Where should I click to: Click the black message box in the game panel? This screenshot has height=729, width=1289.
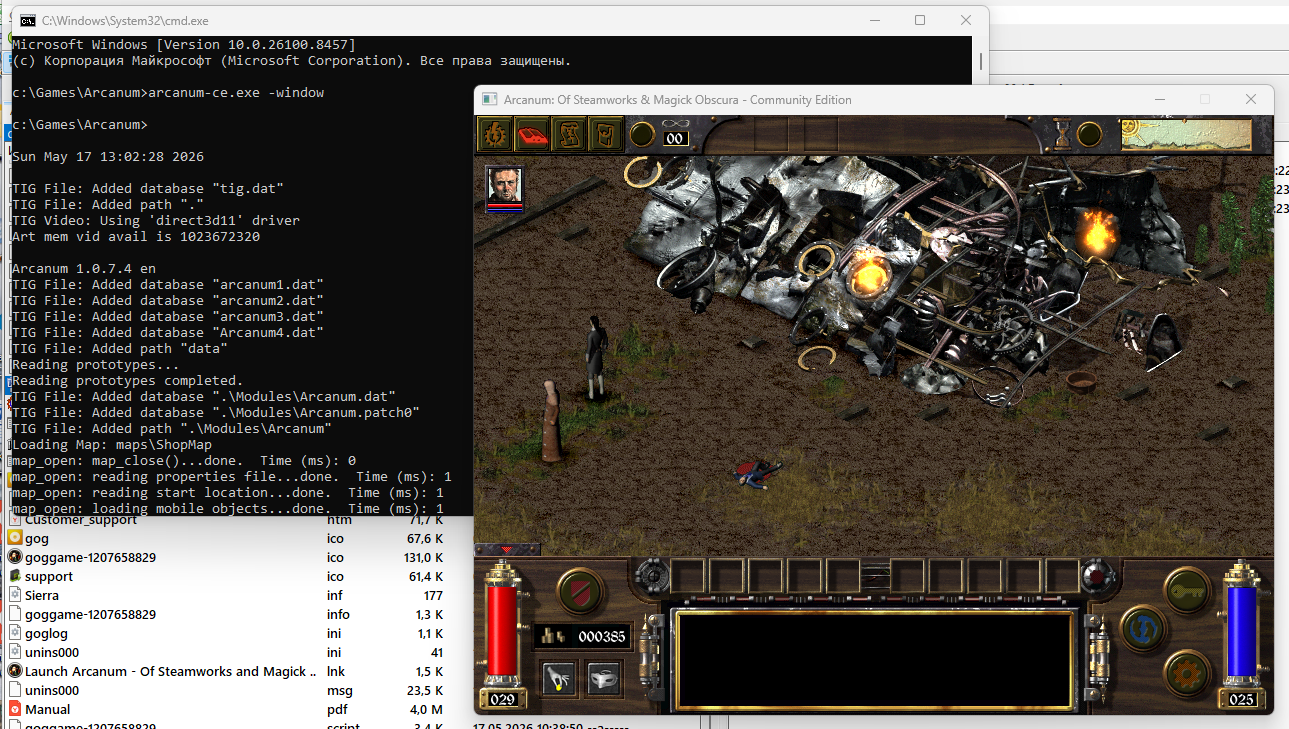(x=876, y=658)
